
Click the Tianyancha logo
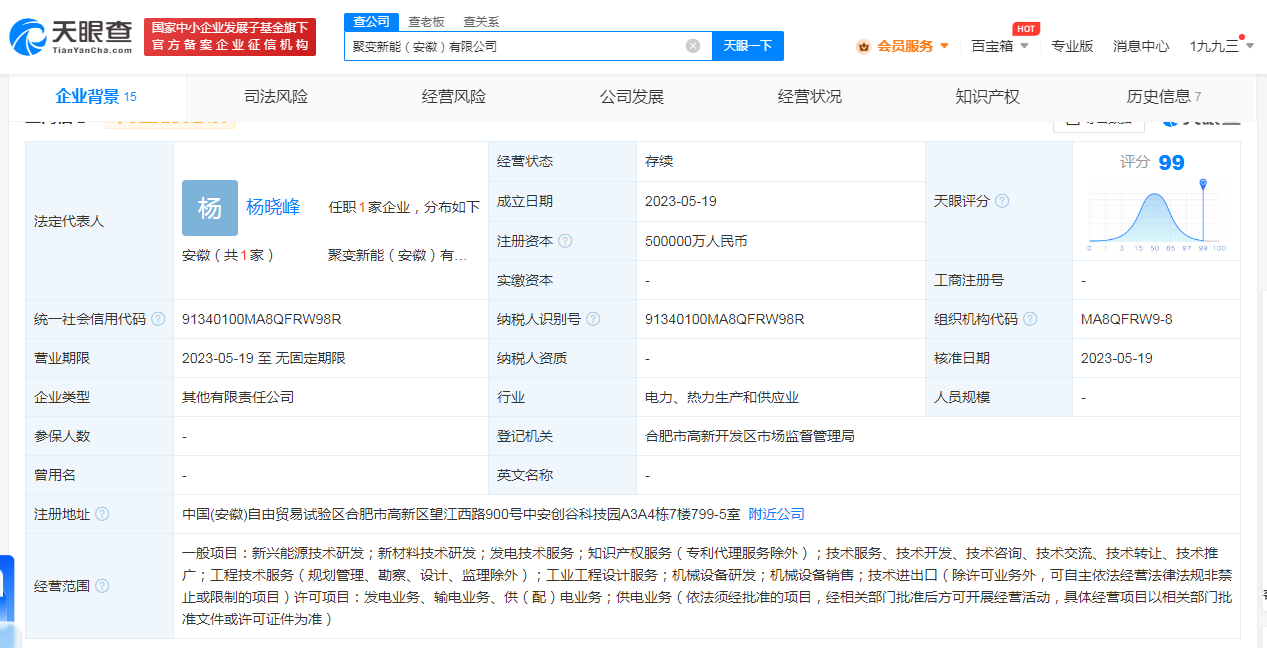[71, 37]
